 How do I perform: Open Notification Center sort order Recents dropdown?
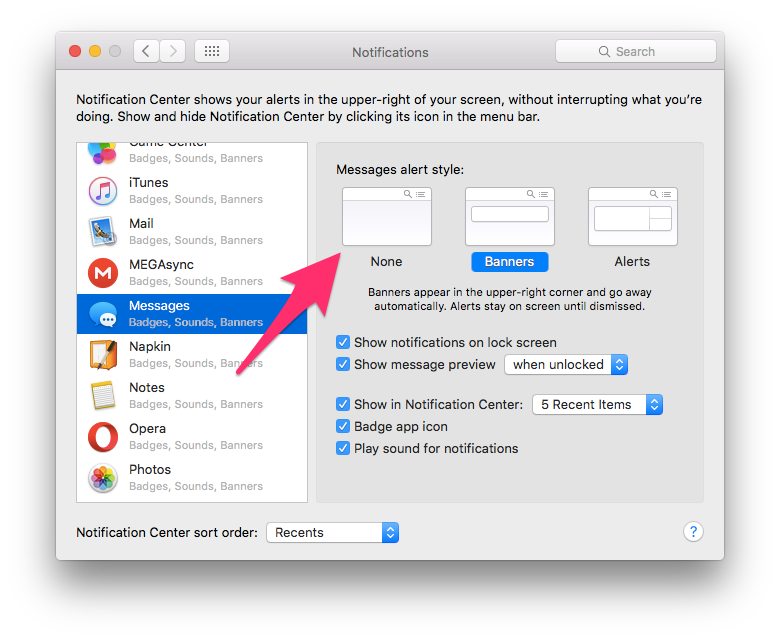pos(332,533)
